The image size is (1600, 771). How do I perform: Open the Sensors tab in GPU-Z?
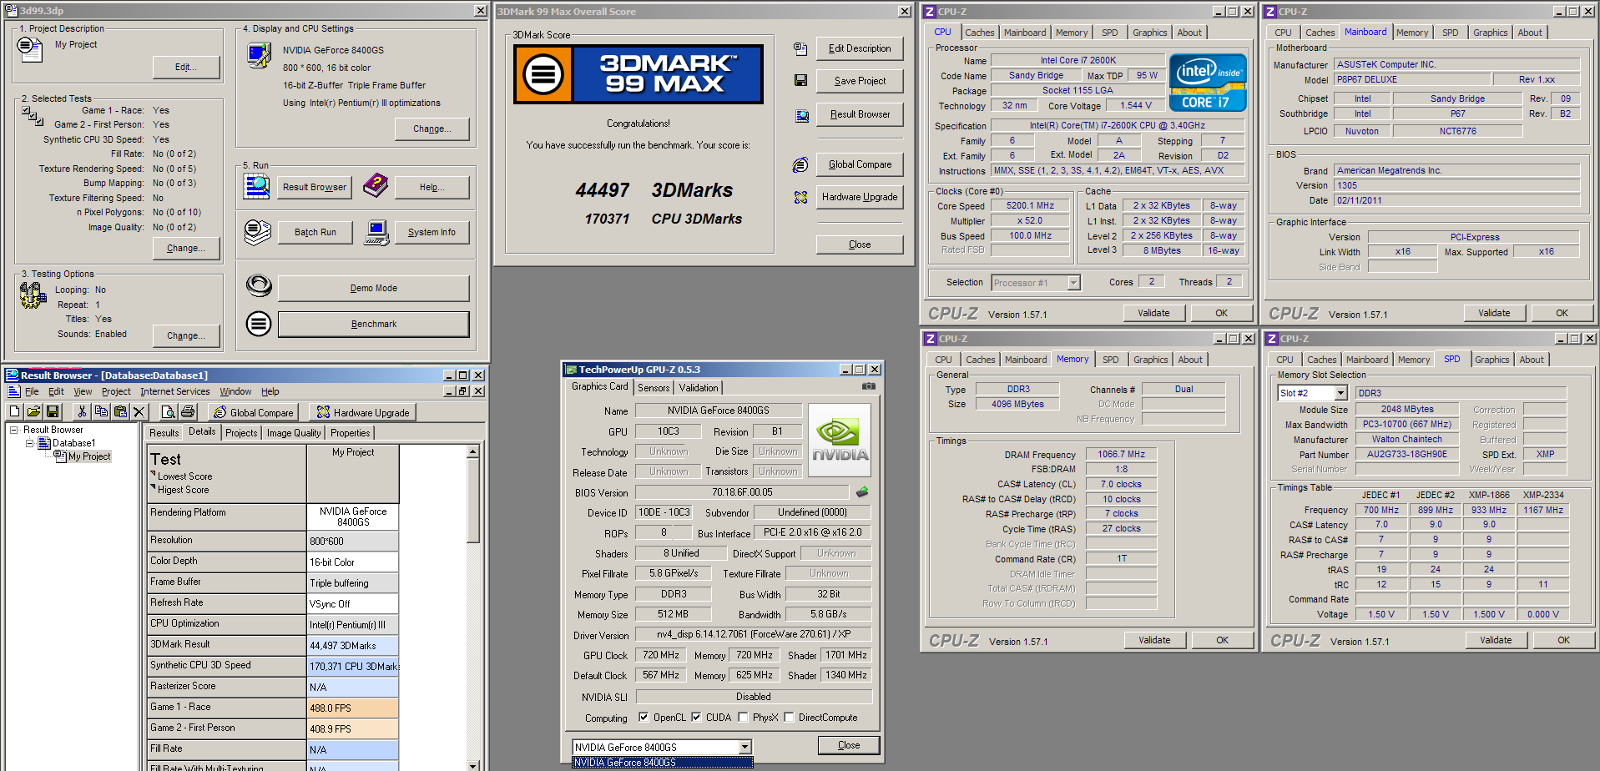[654, 388]
